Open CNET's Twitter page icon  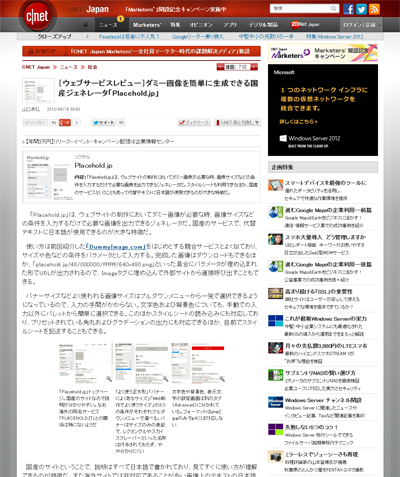tap(361, 9)
